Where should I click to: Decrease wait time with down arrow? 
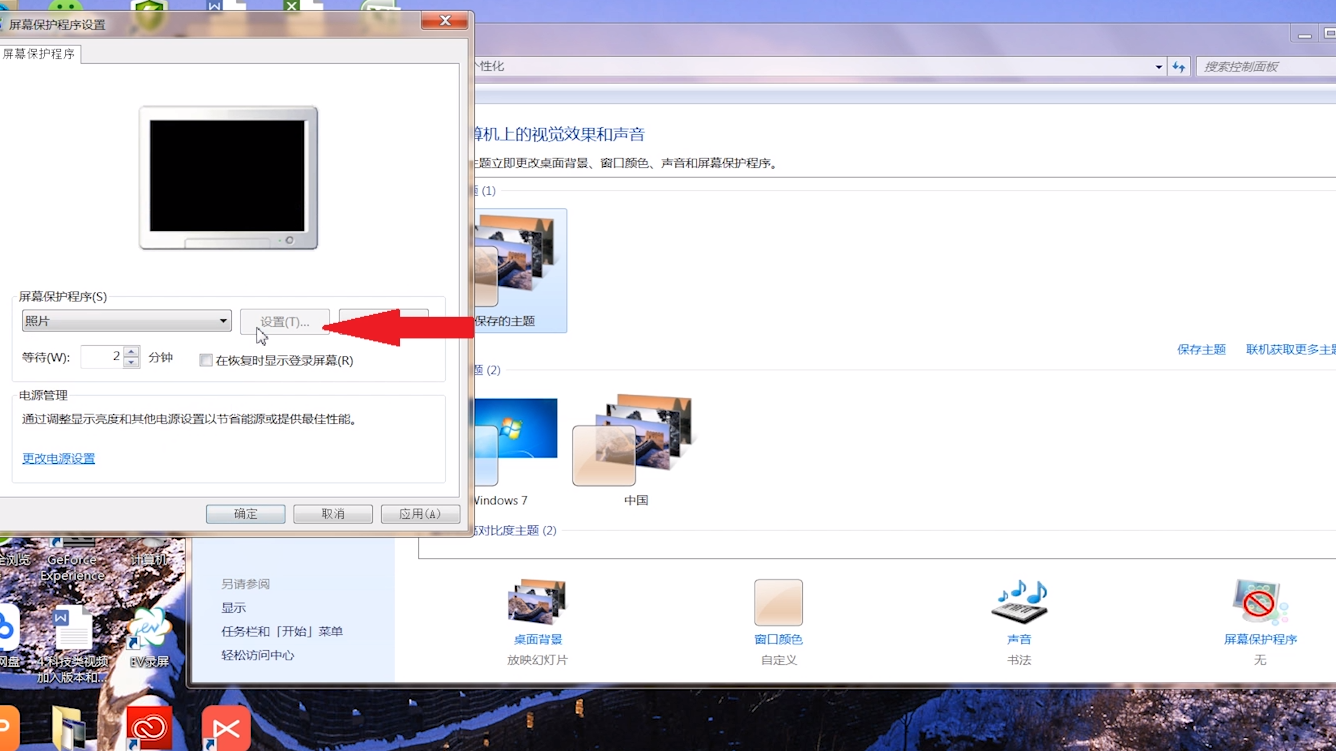[x=131, y=363]
